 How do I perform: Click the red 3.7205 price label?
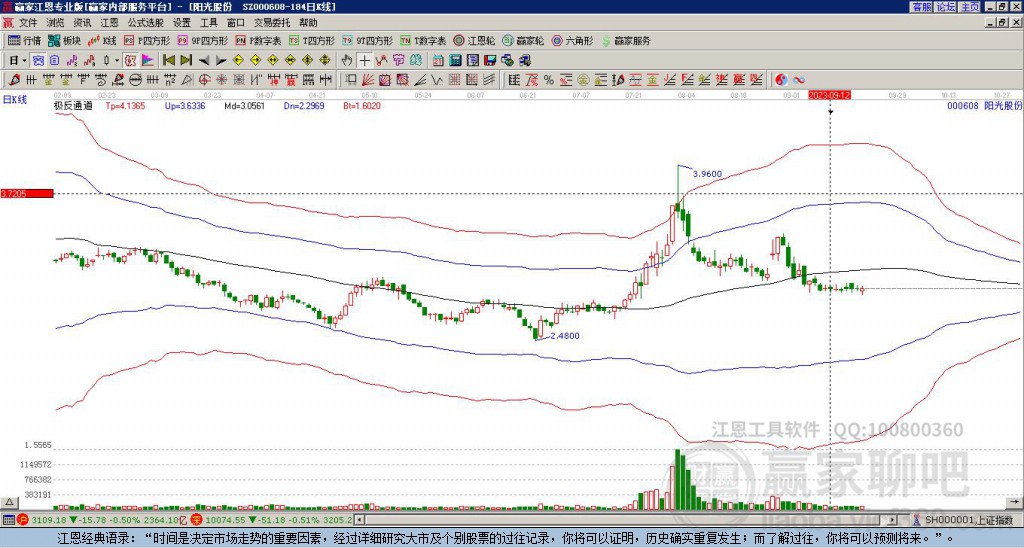pos(27,193)
